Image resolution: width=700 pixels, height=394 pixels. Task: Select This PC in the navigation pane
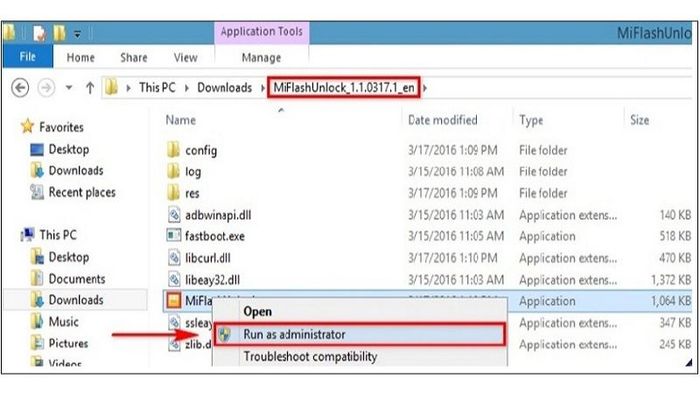click(x=58, y=235)
